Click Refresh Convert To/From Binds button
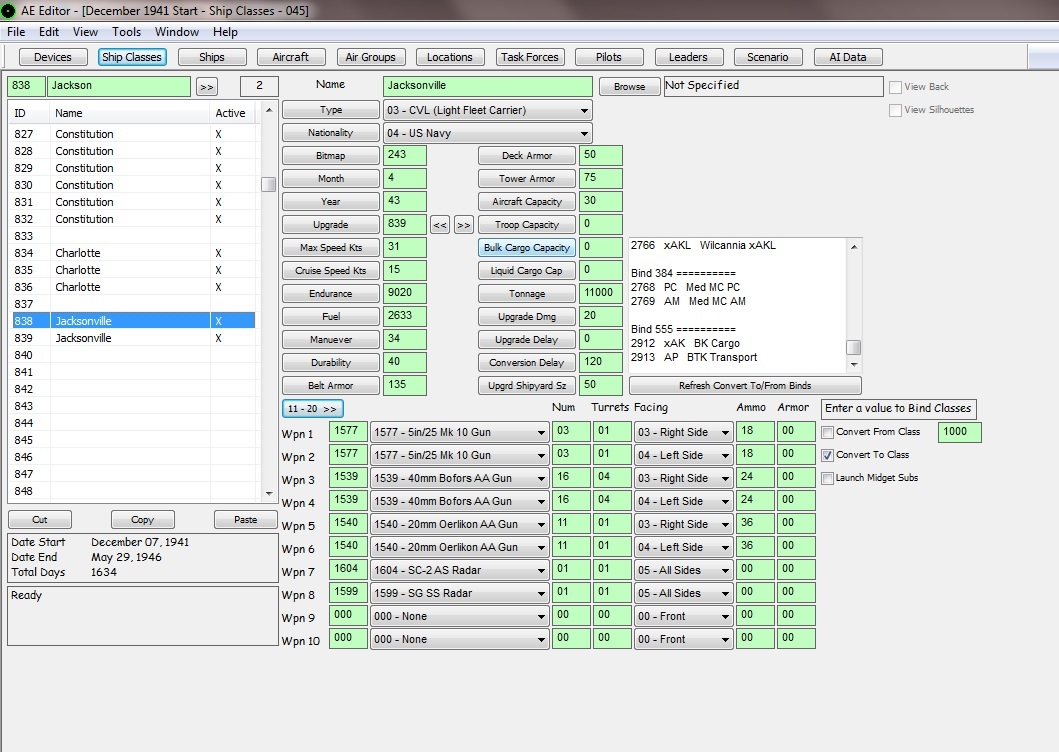The height and width of the screenshot is (752, 1059). [x=745, y=386]
